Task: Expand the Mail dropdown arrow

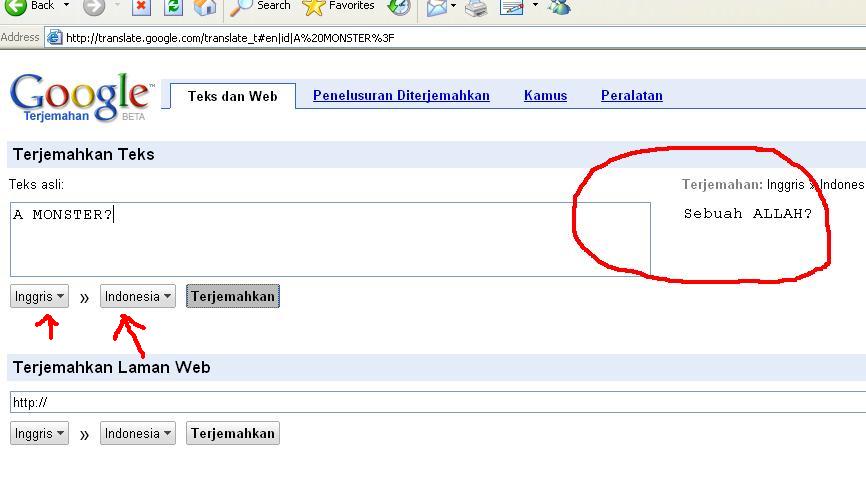Action: 453,6
